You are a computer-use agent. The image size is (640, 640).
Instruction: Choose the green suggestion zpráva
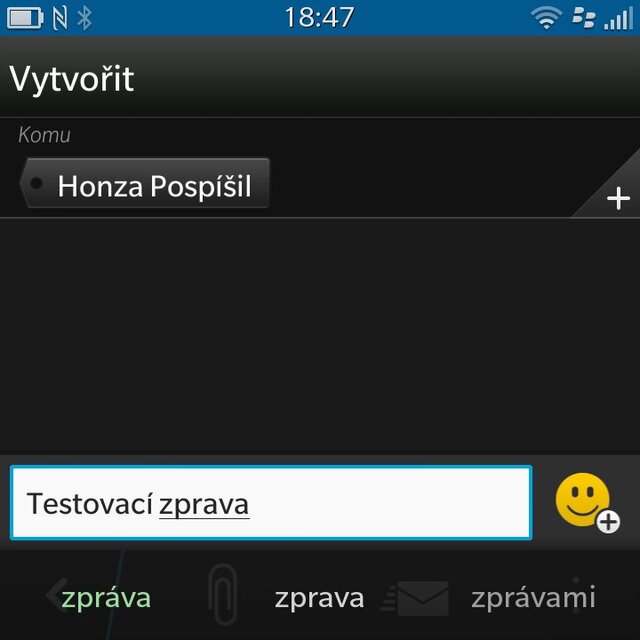[x=106, y=598]
